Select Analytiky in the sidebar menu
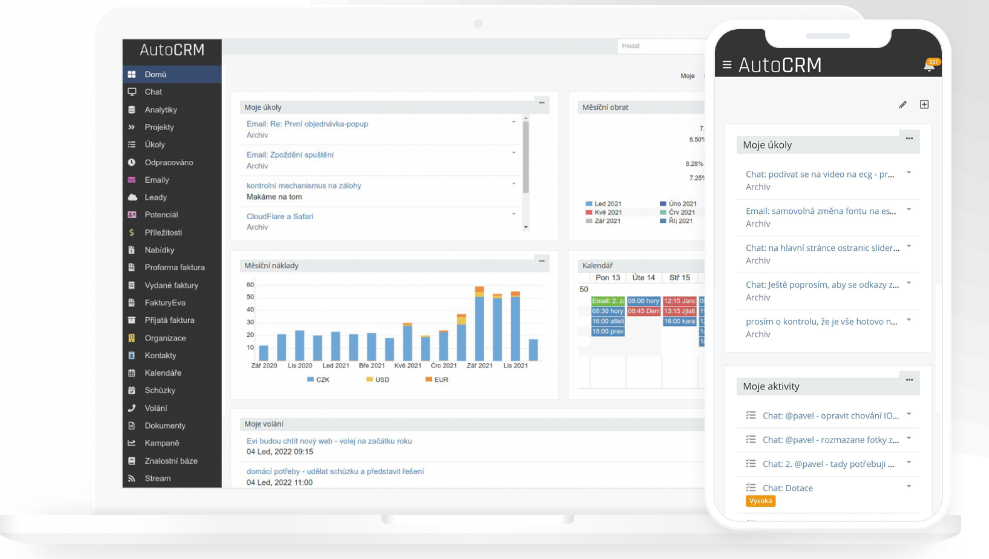 point(160,110)
